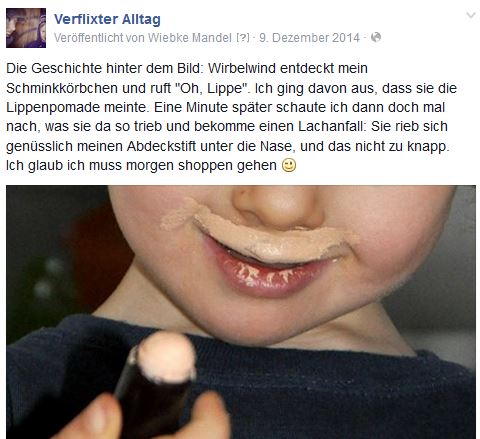480x439 pixels.
Task: Open Wiebke Mandel's profile link
Action: click(190, 38)
